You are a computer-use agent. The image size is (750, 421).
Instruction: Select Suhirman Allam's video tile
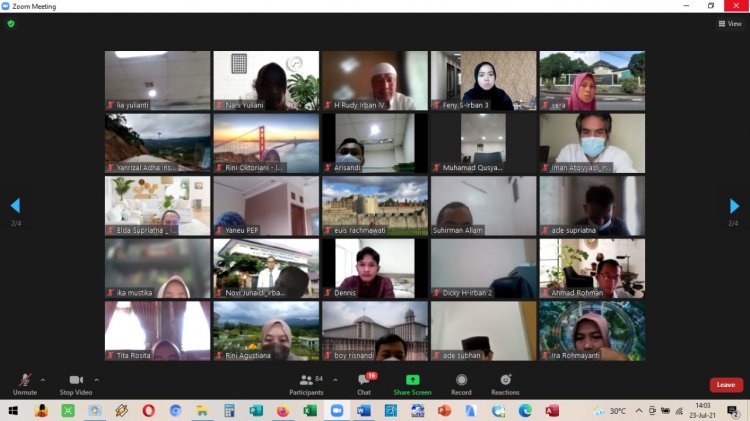tap(484, 206)
